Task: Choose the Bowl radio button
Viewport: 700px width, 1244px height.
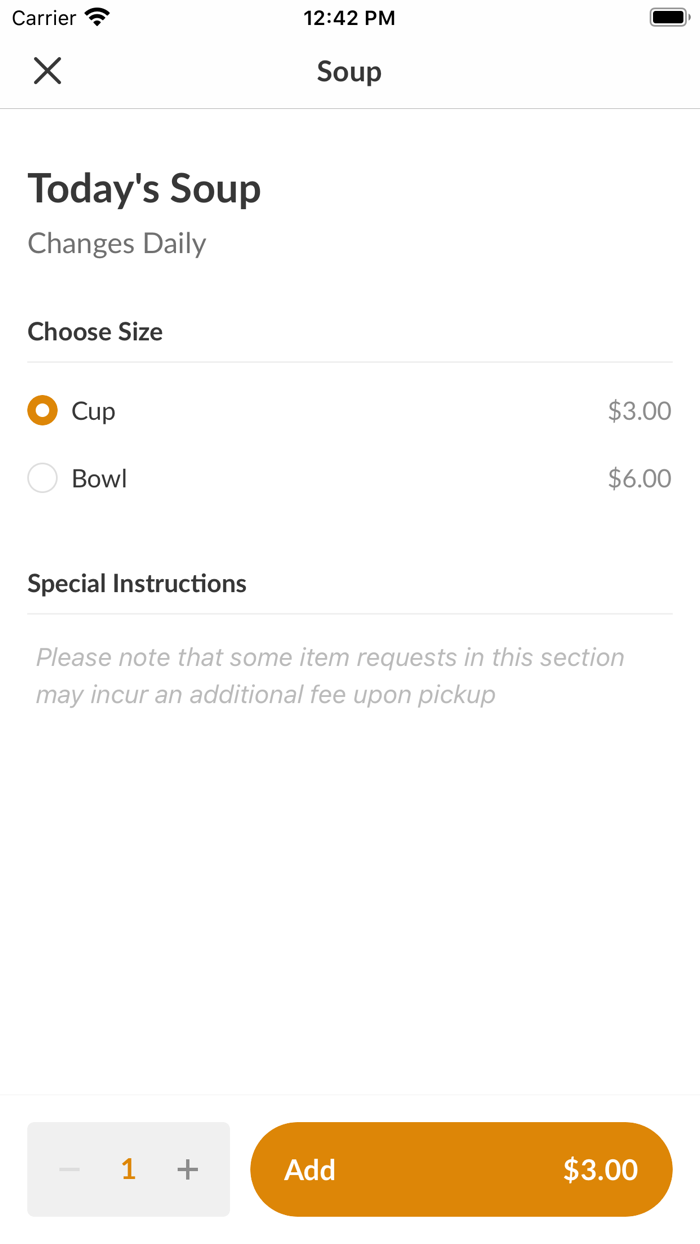Action: click(x=42, y=479)
